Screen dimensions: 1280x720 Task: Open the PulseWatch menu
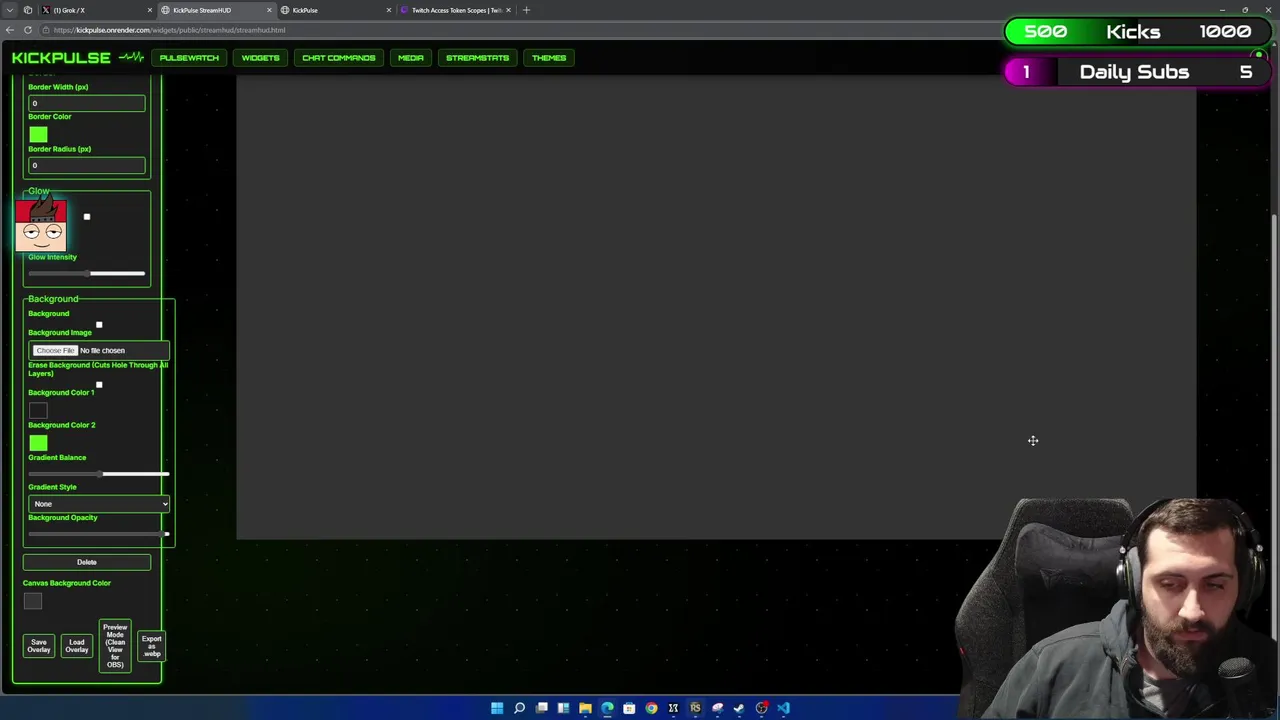pos(189,58)
